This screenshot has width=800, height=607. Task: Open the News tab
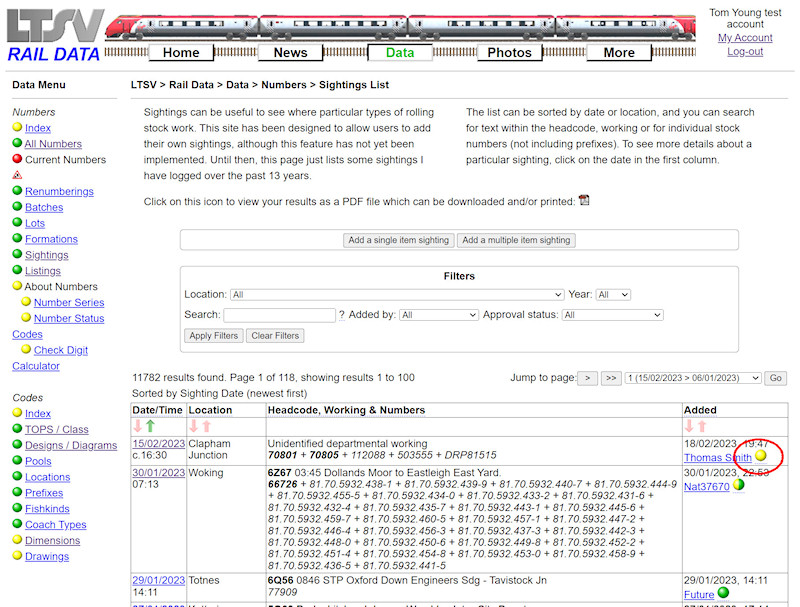[x=290, y=52]
